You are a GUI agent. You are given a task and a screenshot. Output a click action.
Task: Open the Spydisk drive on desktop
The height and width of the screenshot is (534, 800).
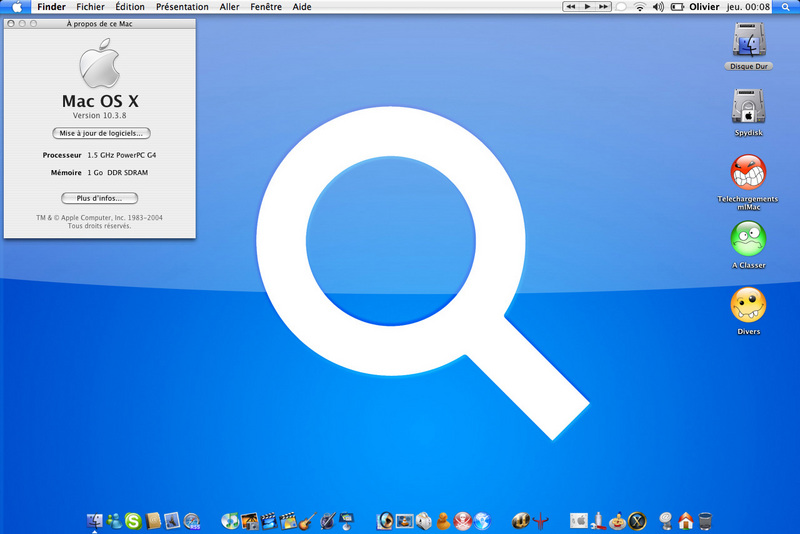point(749,106)
